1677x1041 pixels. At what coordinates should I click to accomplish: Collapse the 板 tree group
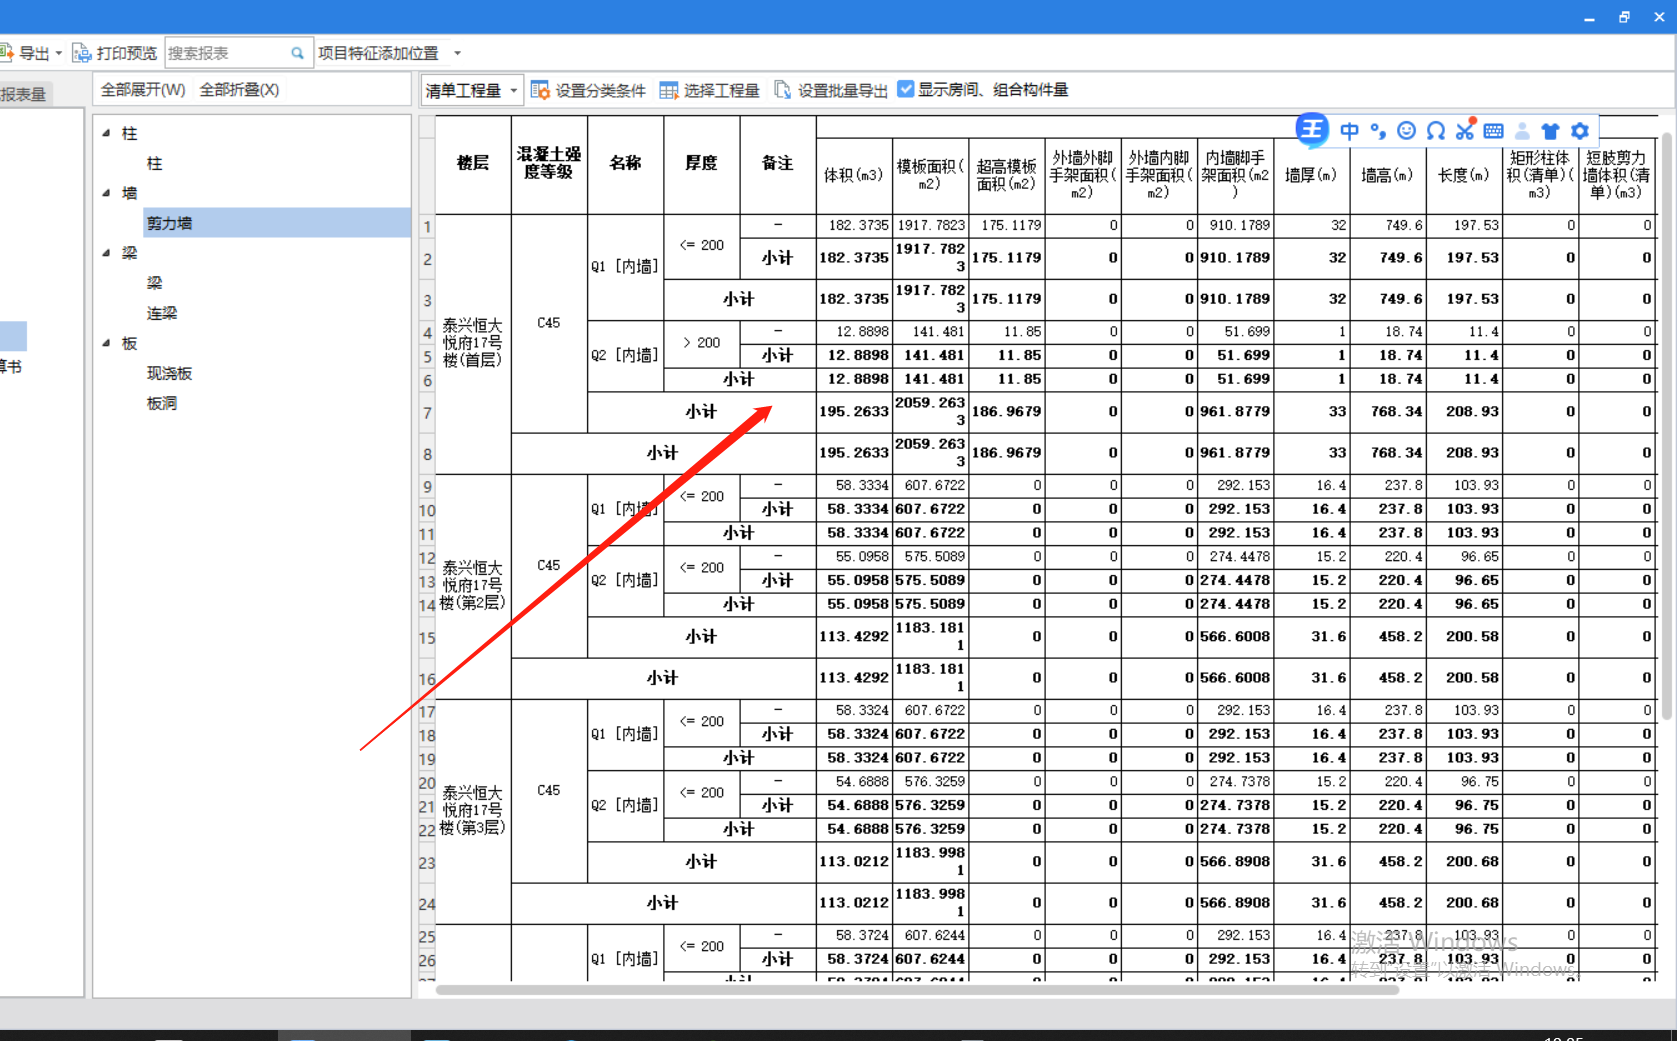click(107, 343)
